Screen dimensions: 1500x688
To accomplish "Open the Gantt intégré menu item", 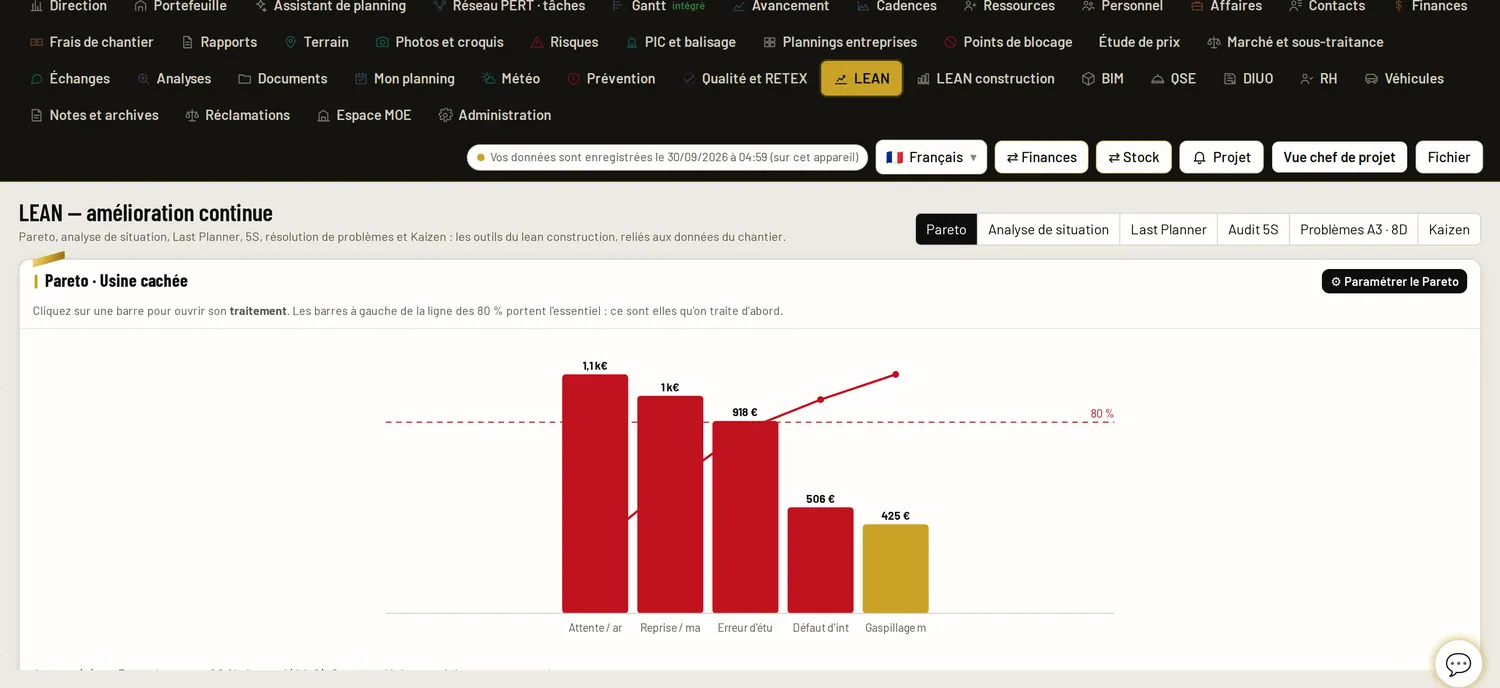I will pos(658,6).
